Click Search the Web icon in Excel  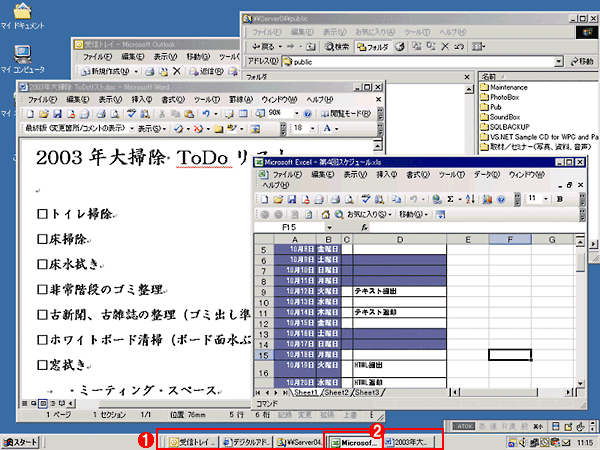coord(338,215)
